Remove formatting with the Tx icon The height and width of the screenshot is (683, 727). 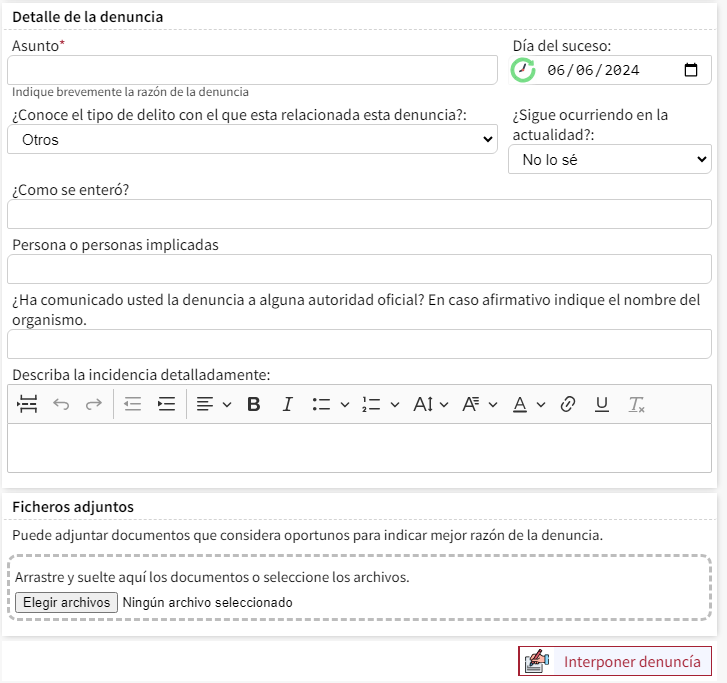[x=636, y=404]
